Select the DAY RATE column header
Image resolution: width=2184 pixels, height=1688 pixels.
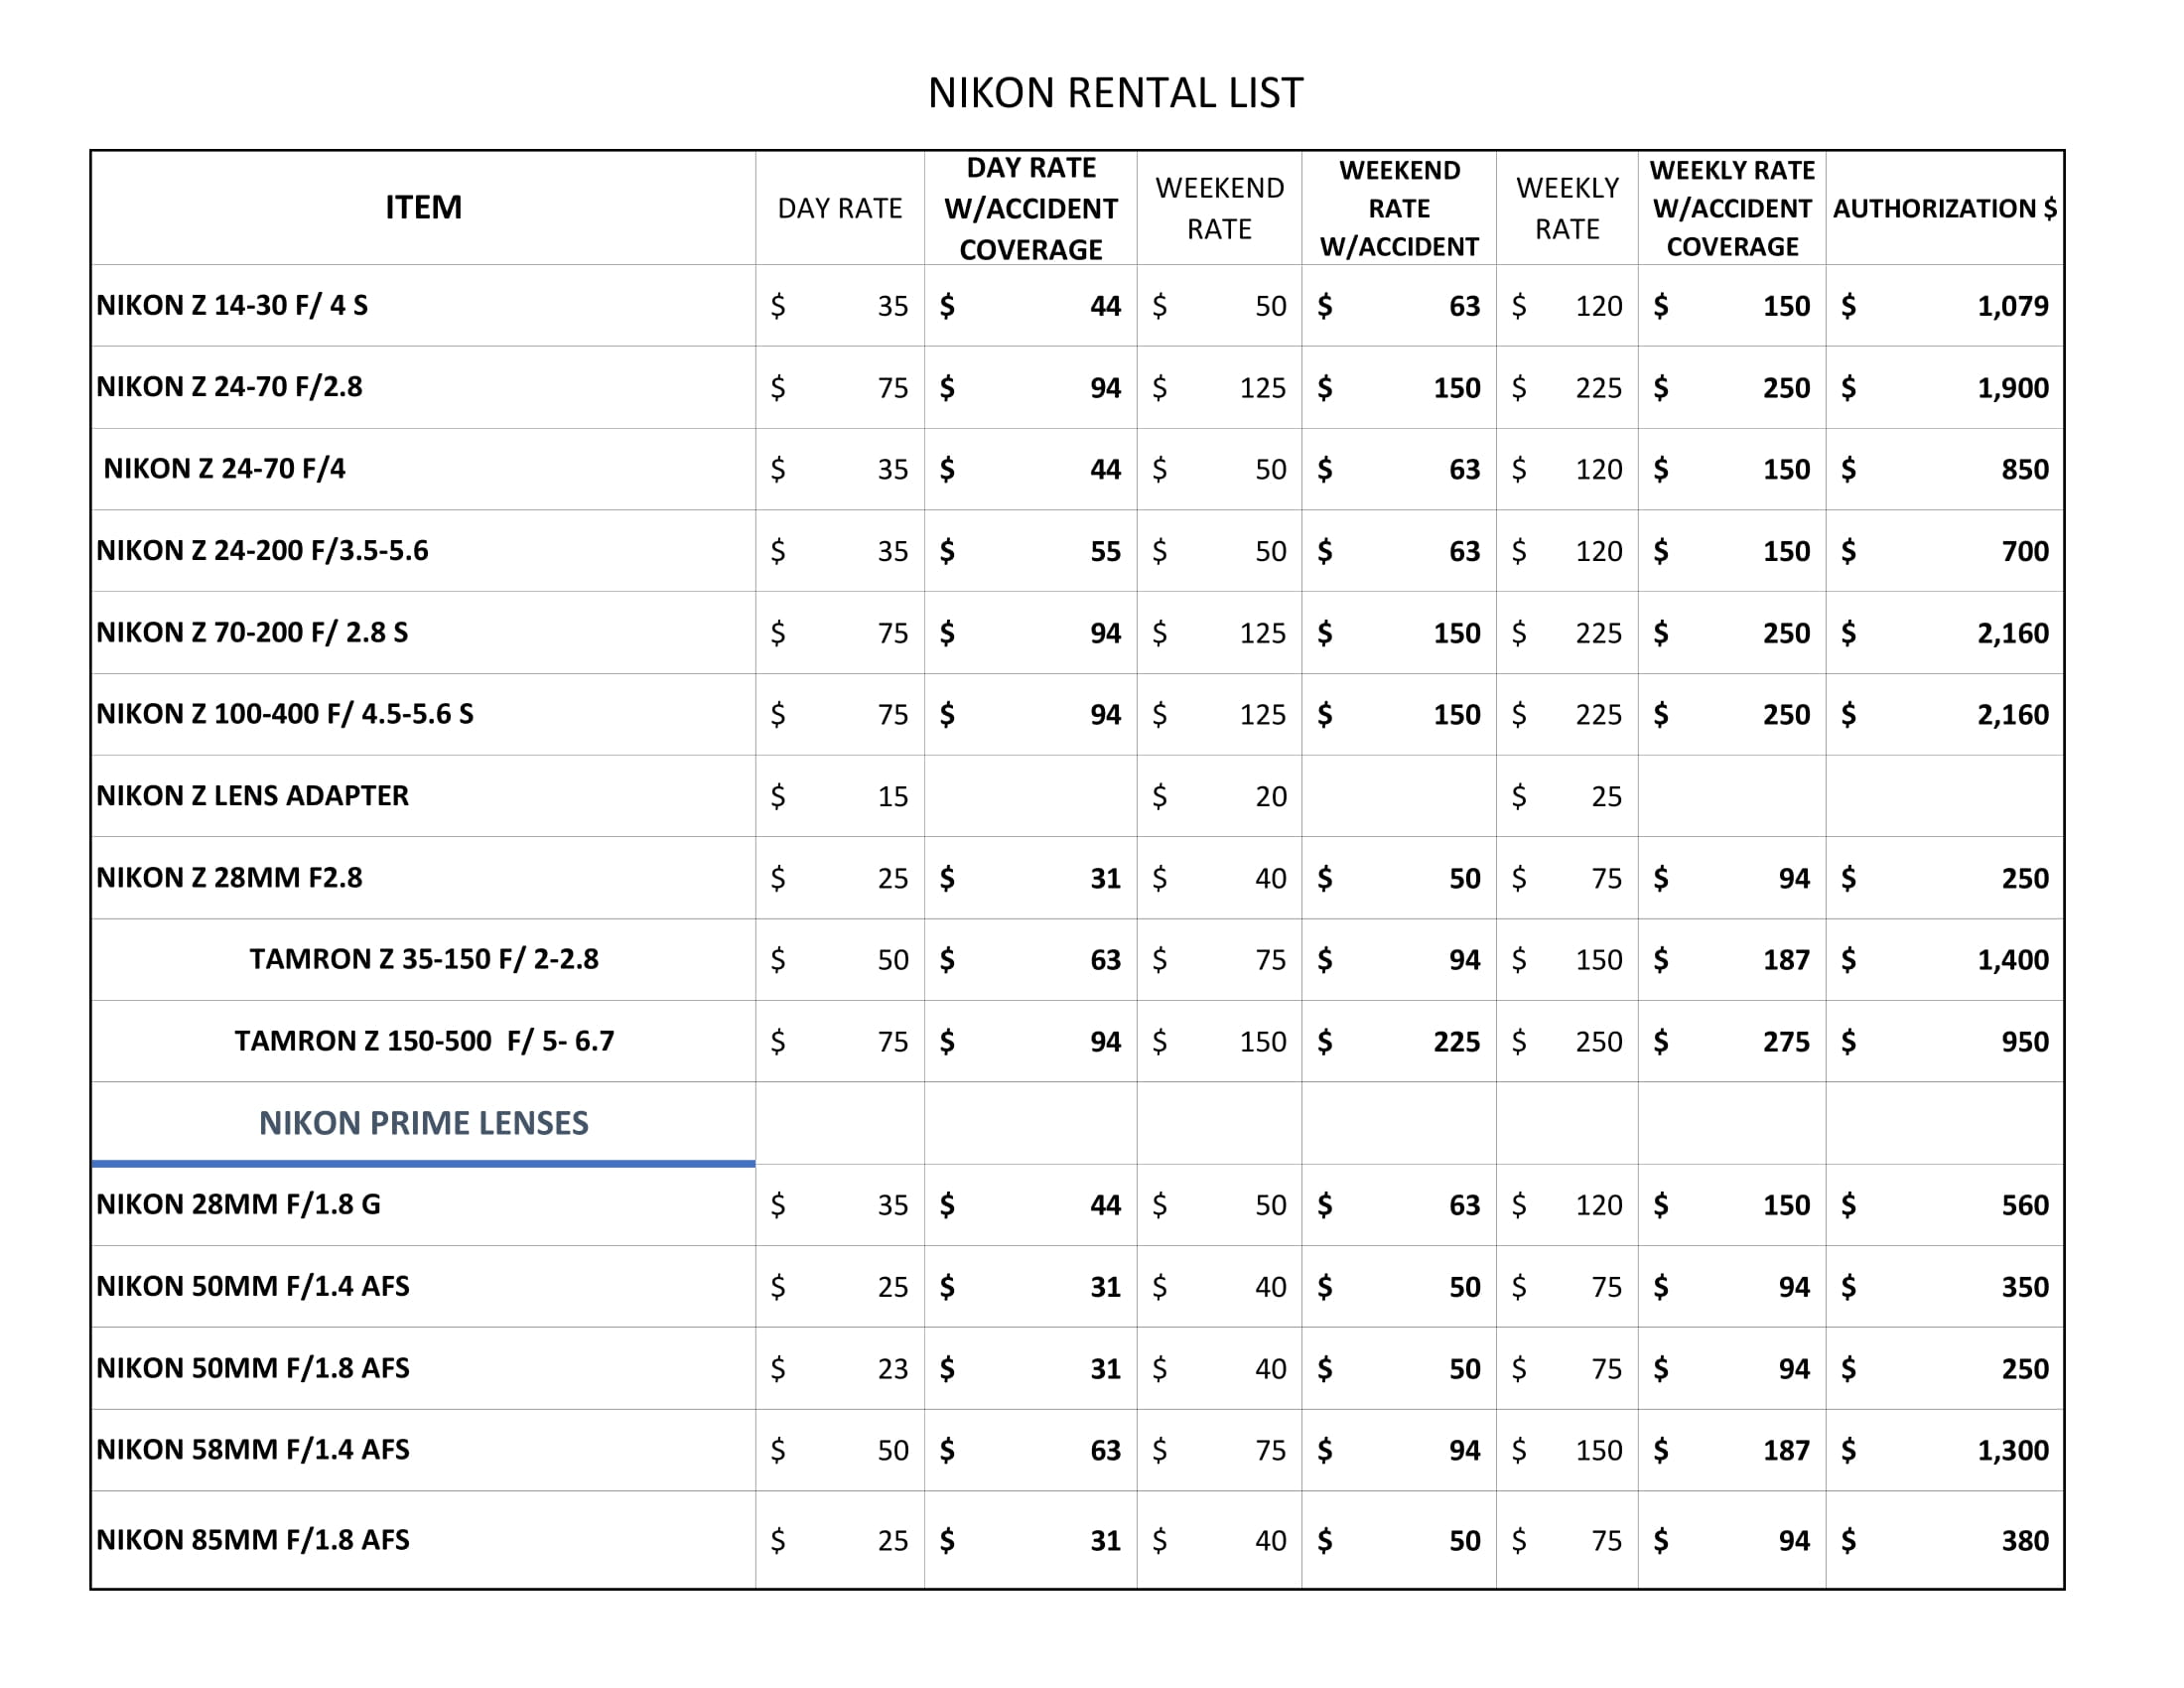coord(839,208)
